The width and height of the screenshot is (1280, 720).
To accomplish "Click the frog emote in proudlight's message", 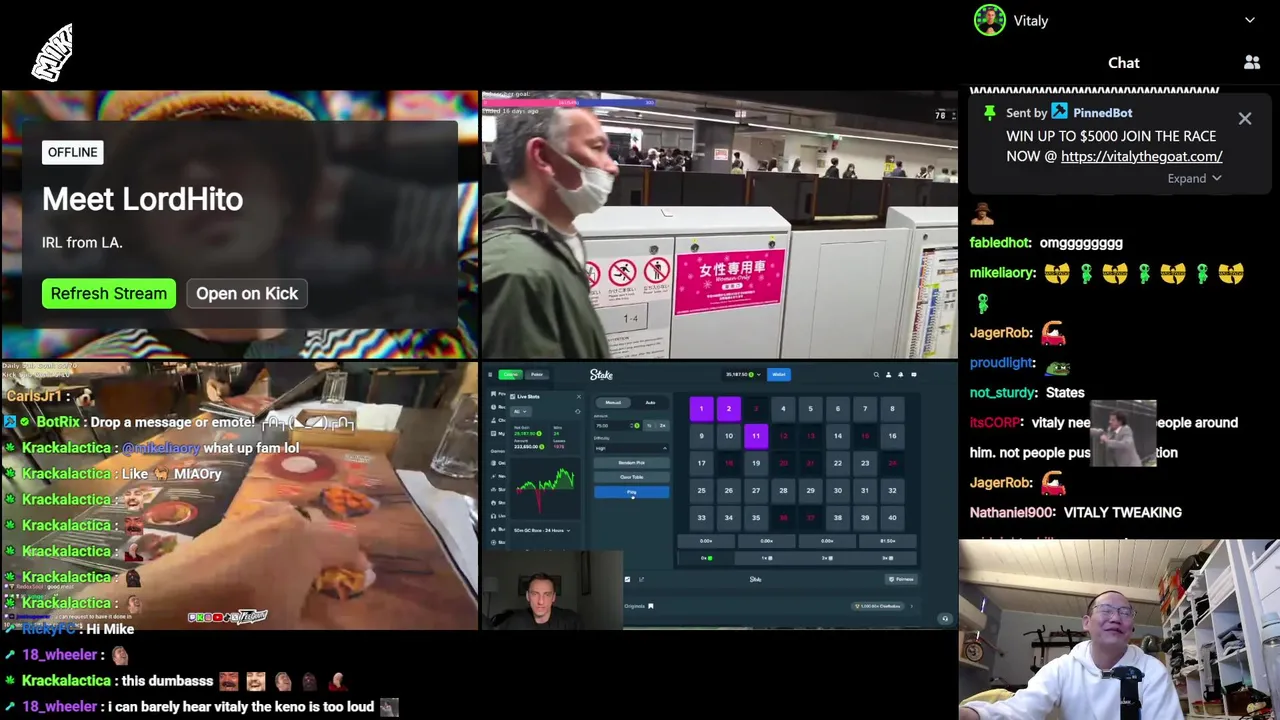I will 1057,366.
